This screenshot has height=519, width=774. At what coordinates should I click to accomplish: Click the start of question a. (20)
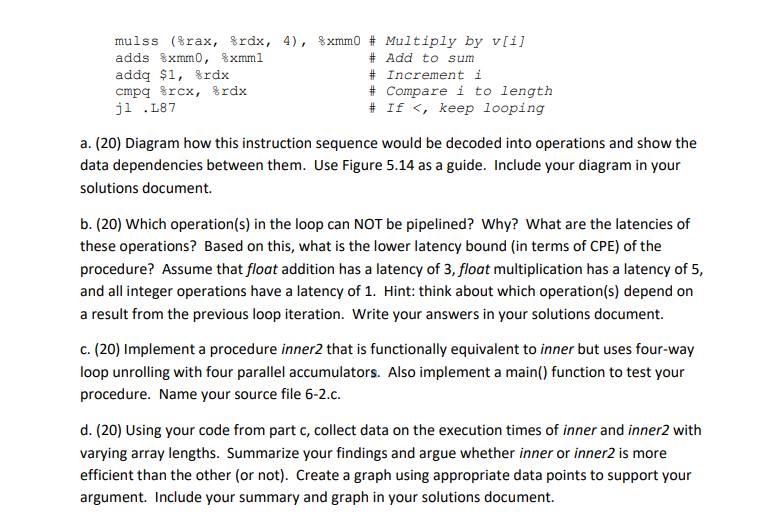coord(101,143)
